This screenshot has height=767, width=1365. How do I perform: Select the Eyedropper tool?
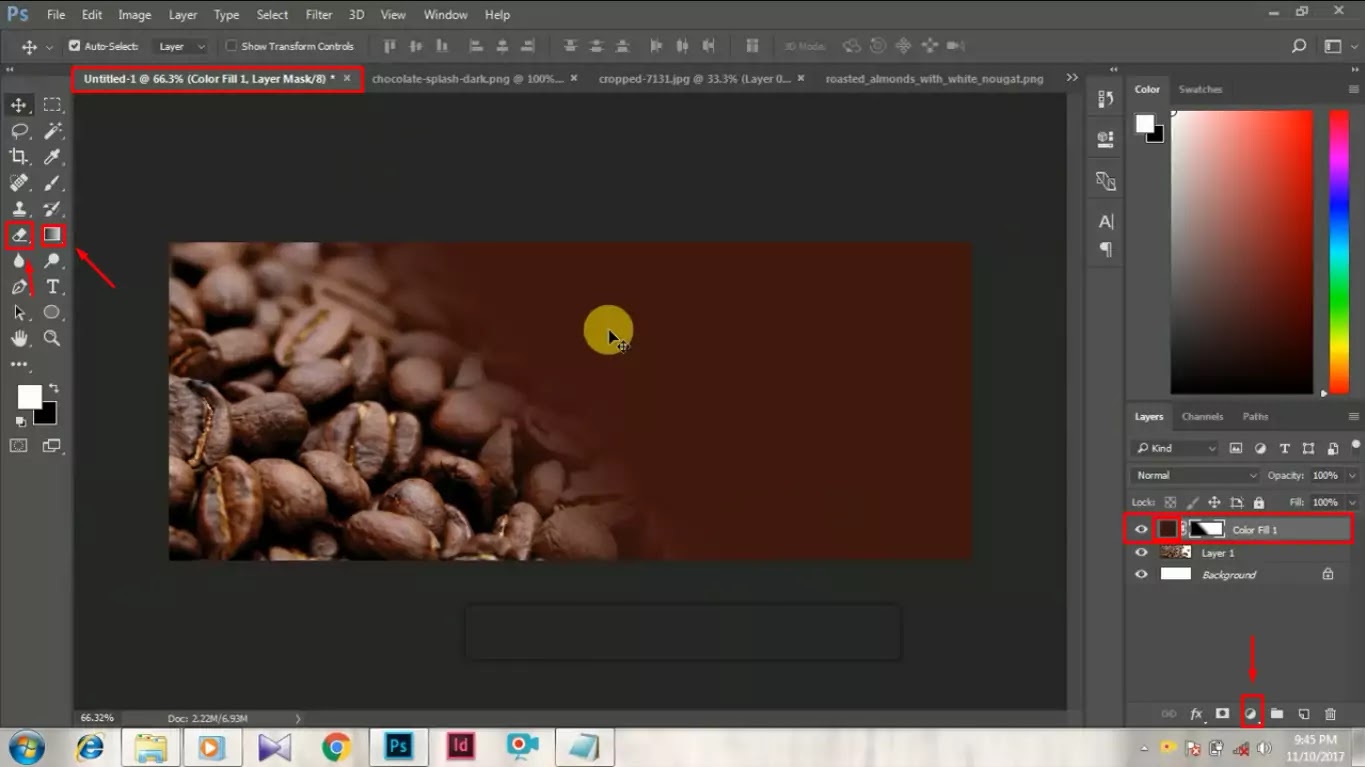pyautogui.click(x=52, y=157)
